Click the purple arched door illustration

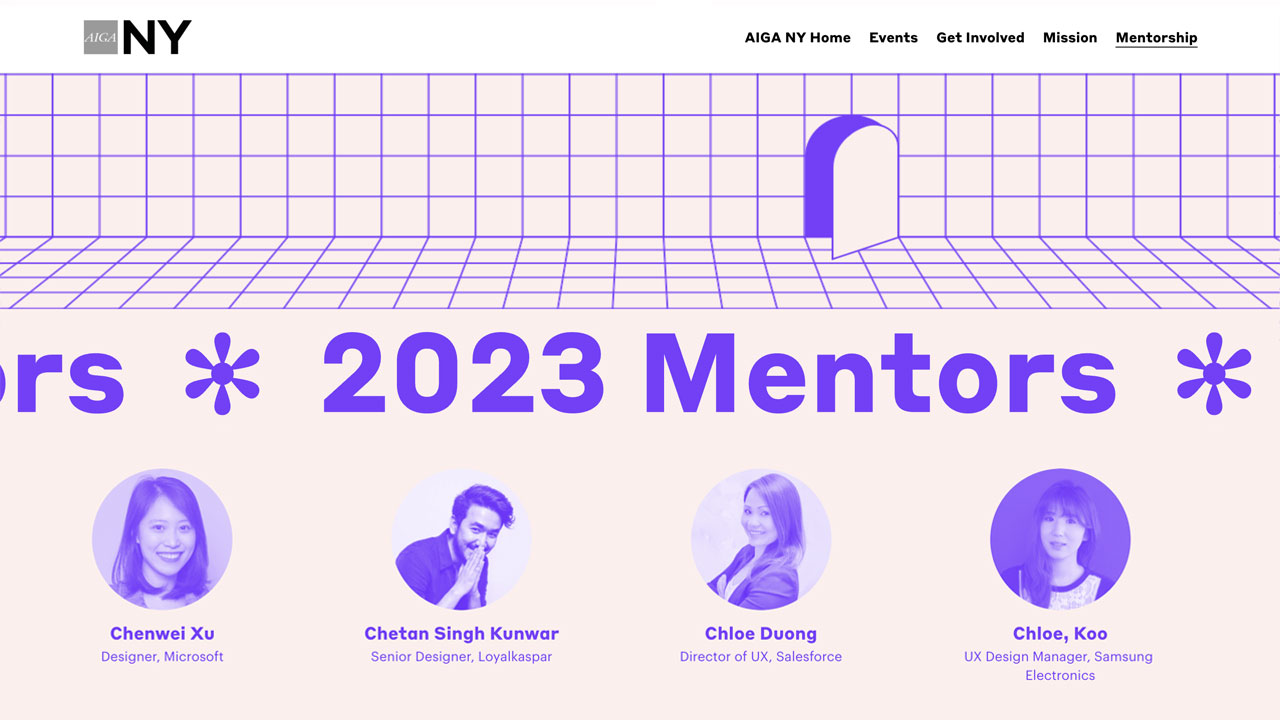click(x=851, y=186)
